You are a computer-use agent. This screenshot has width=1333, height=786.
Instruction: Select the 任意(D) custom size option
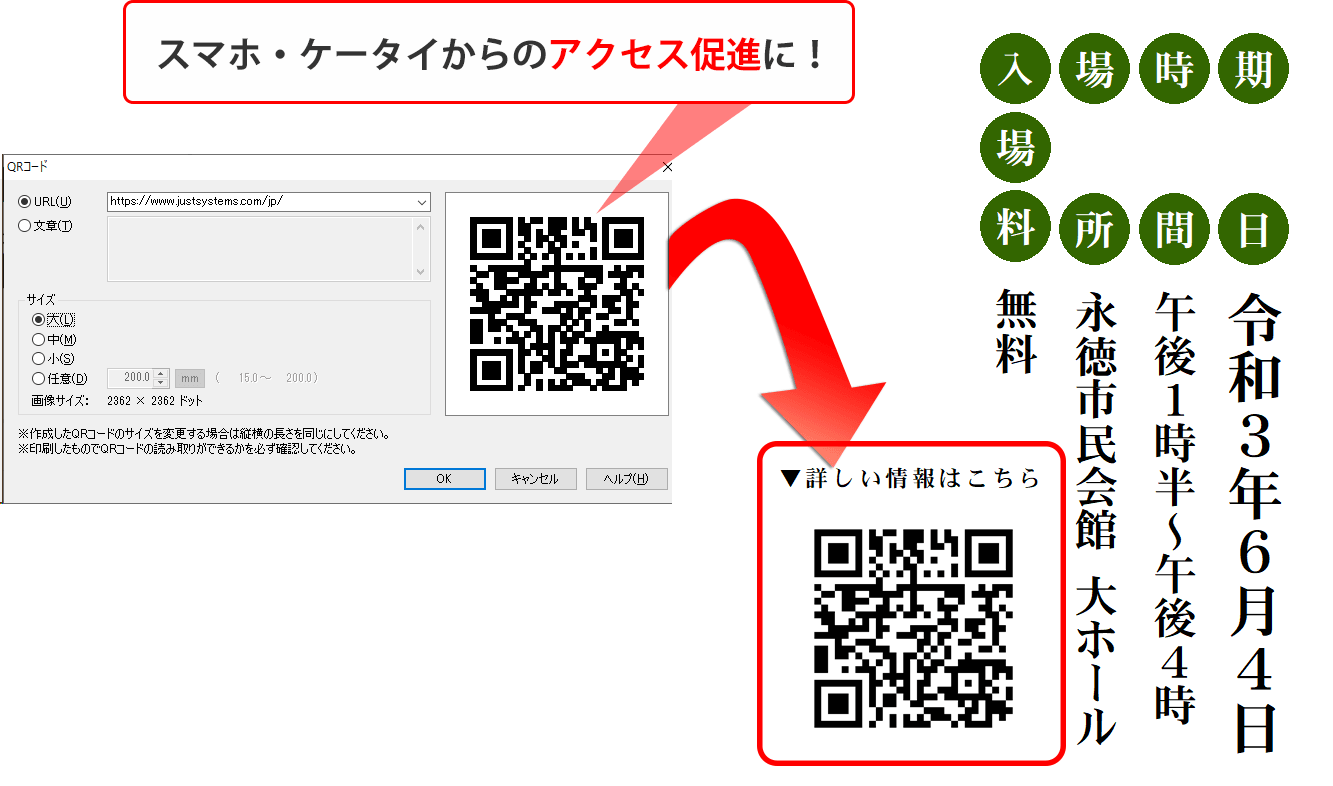pyautogui.click(x=39, y=379)
